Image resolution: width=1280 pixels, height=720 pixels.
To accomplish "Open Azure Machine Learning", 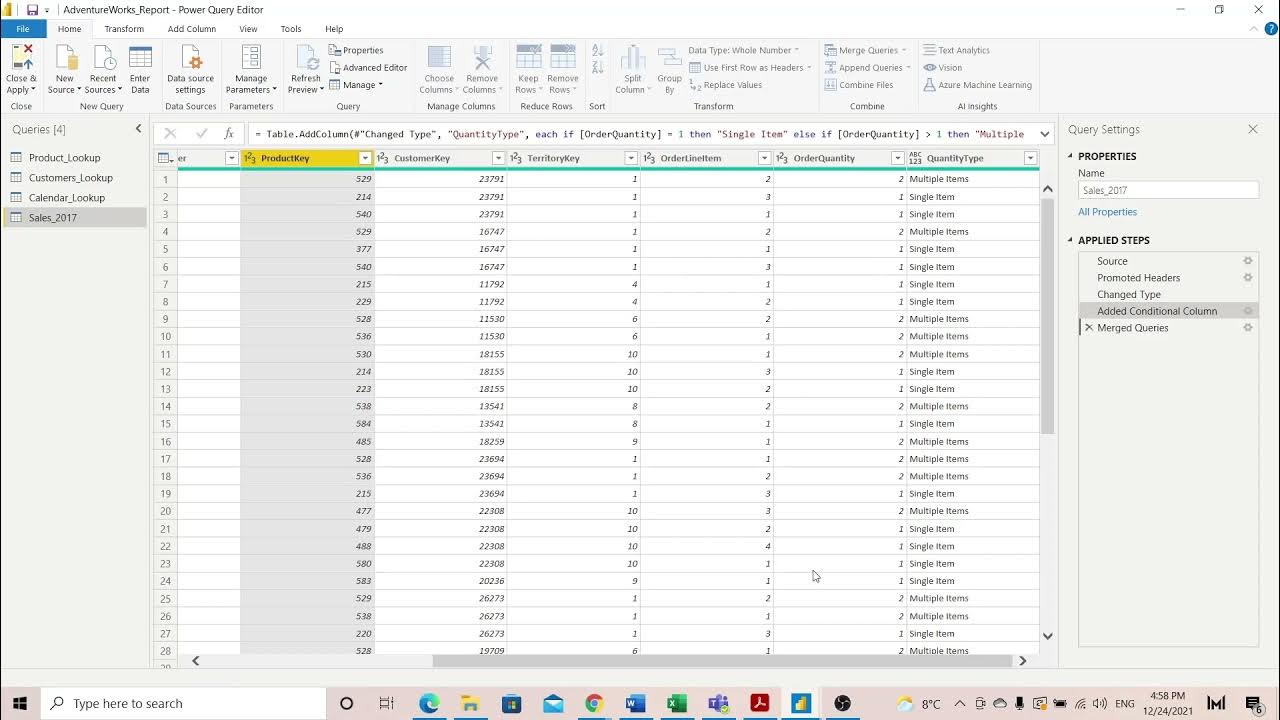I will tap(978, 85).
